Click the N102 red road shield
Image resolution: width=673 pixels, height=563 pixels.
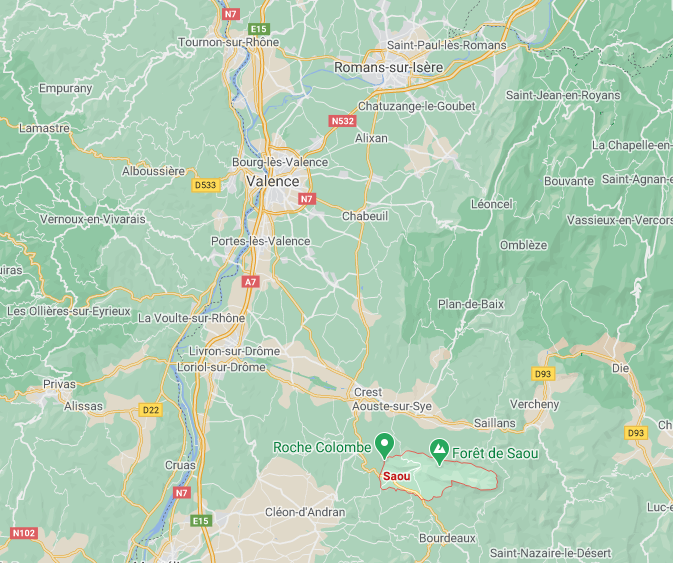coord(24,533)
